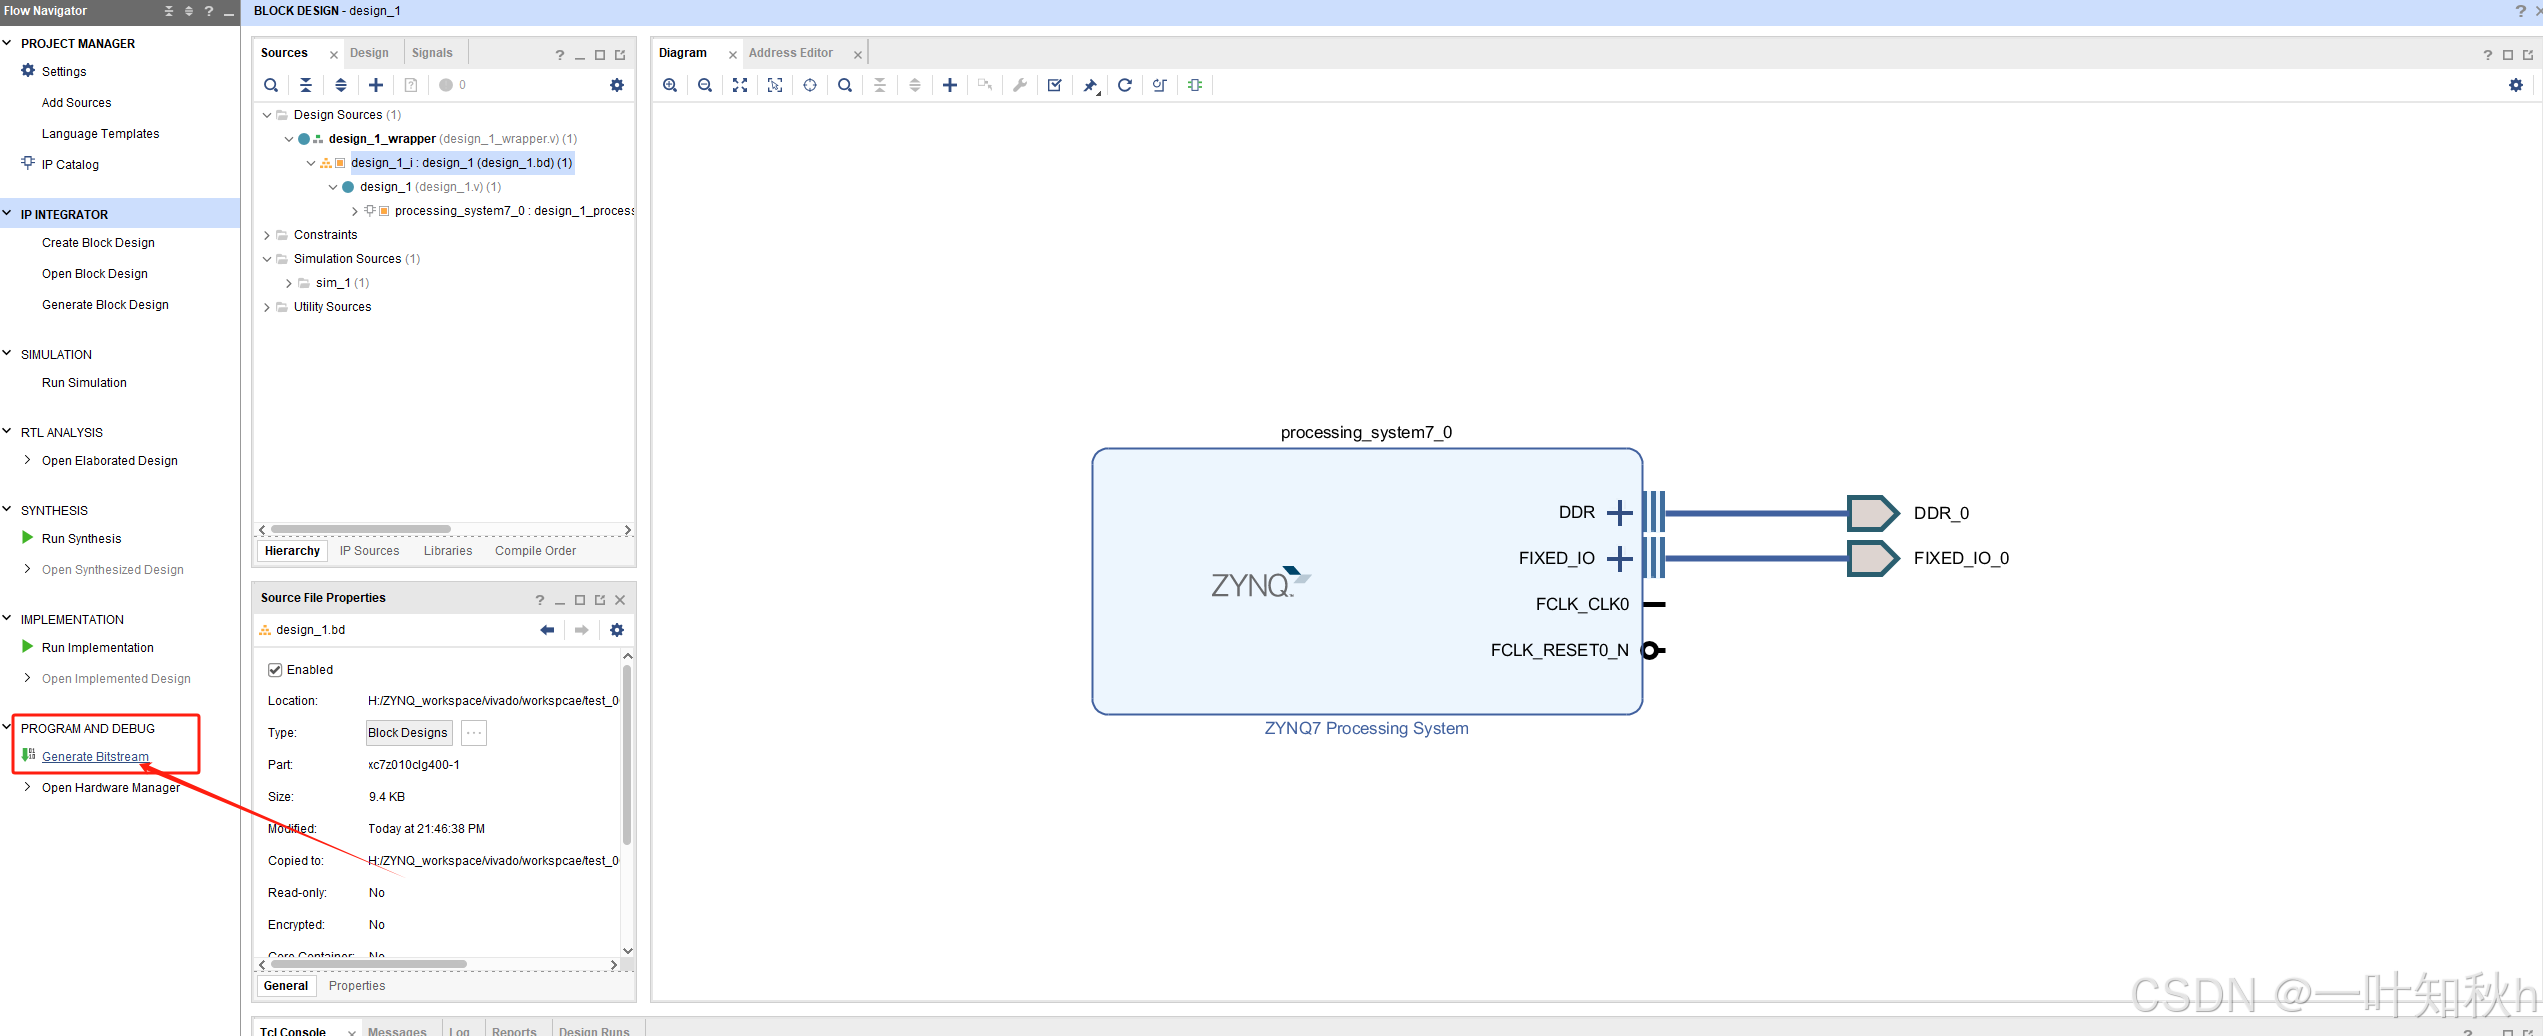Select area in the diagram toolbar
Image resolution: width=2543 pixels, height=1036 pixels.
775,85
